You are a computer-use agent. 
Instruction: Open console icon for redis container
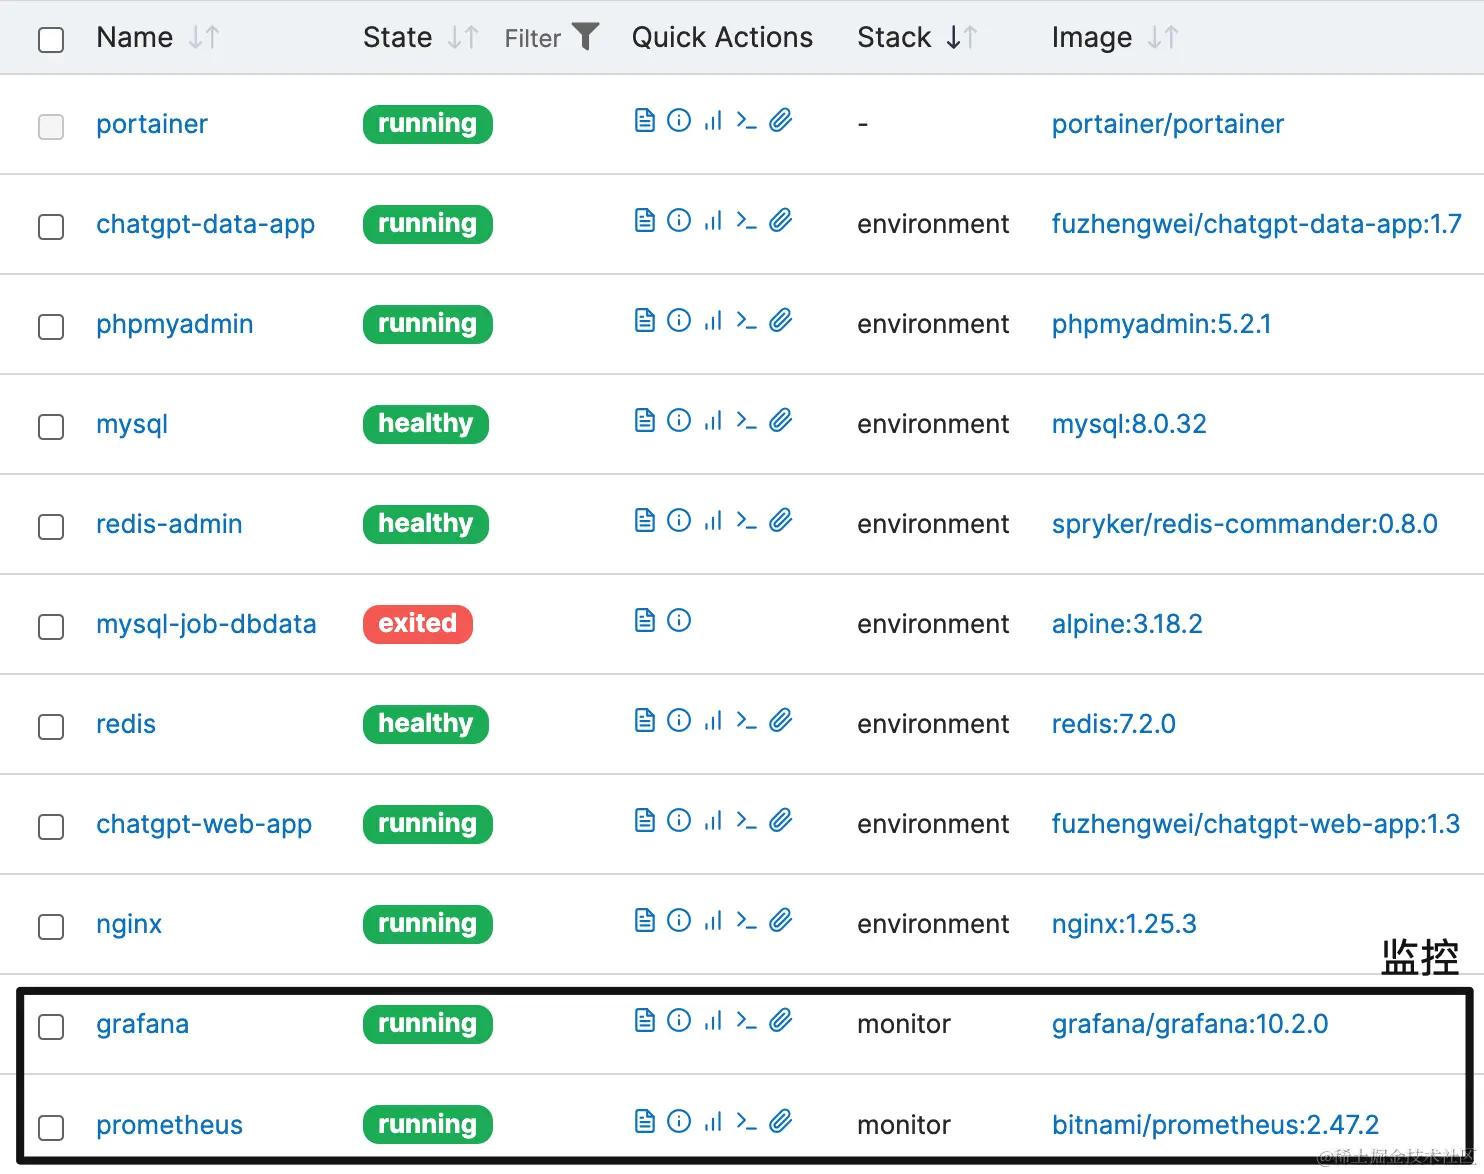(746, 721)
